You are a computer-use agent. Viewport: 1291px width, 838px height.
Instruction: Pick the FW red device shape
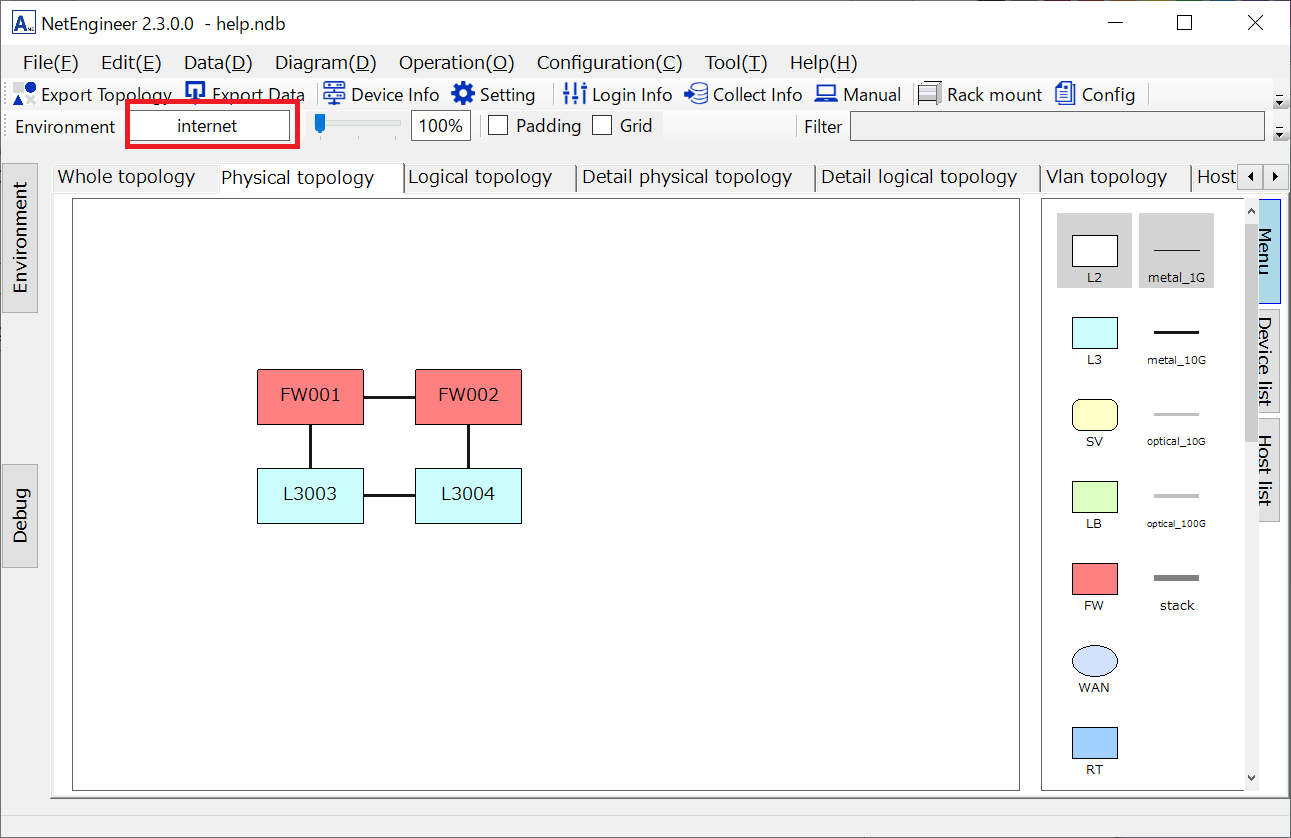tap(1094, 579)
